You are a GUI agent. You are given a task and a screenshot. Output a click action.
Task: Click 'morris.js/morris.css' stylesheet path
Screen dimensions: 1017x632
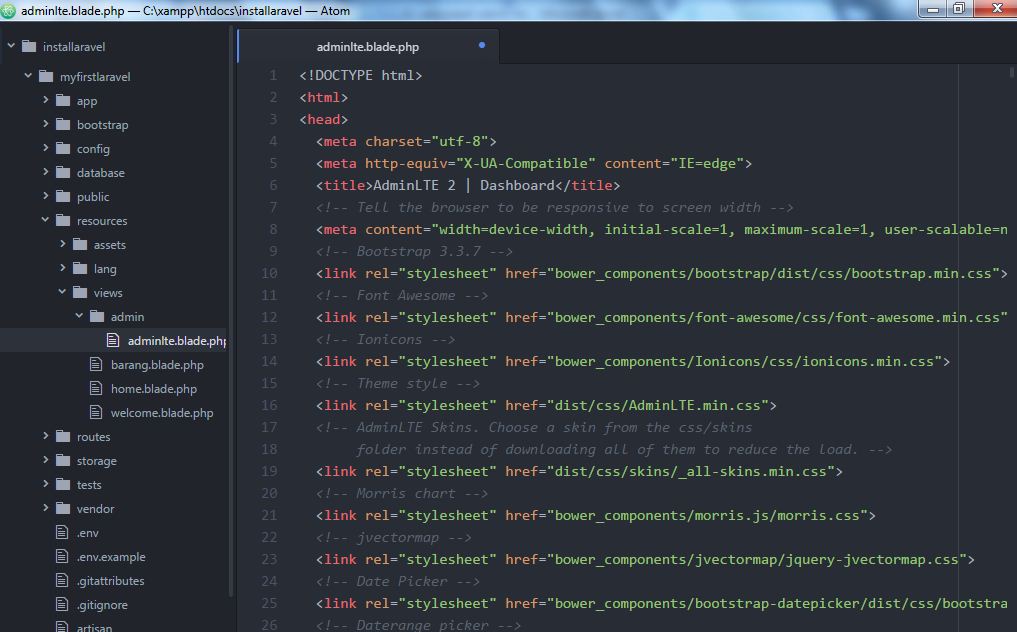[x=778, y=516]
